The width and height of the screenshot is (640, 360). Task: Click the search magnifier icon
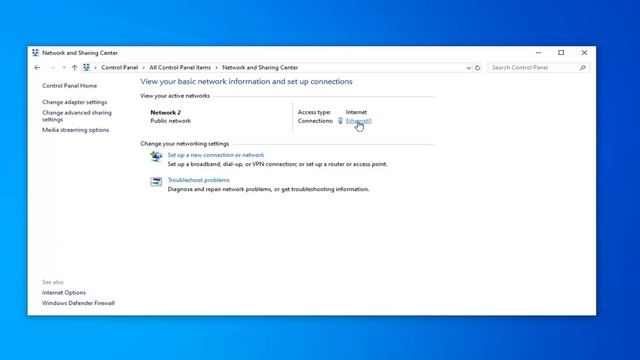(x=582, y=68)
